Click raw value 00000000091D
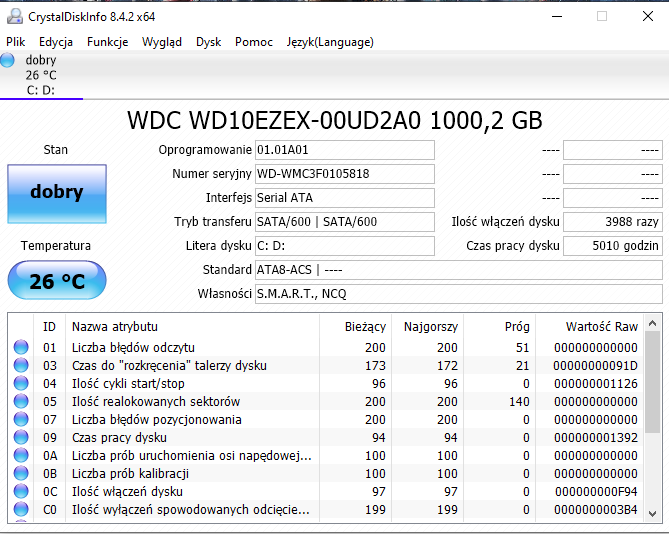The image size is (669, 534). (x=595, y=366)
